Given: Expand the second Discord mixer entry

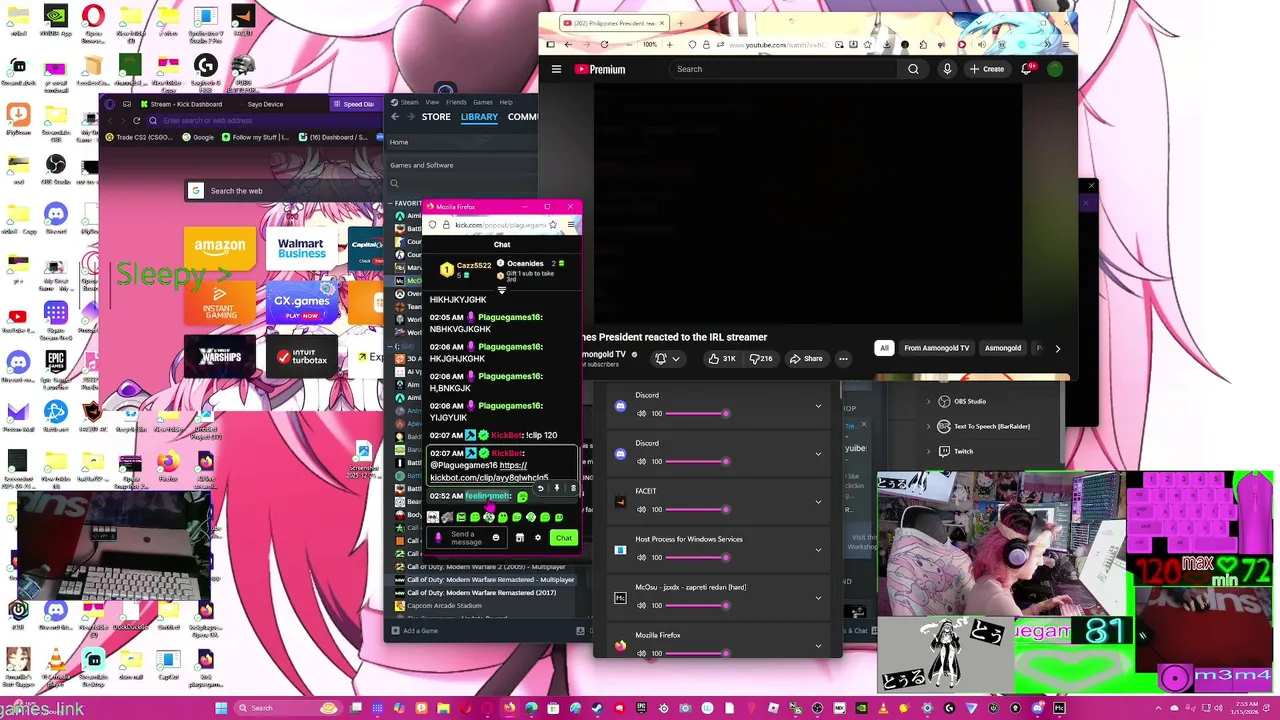Looking at the screenshot, I should coord(818,454).
